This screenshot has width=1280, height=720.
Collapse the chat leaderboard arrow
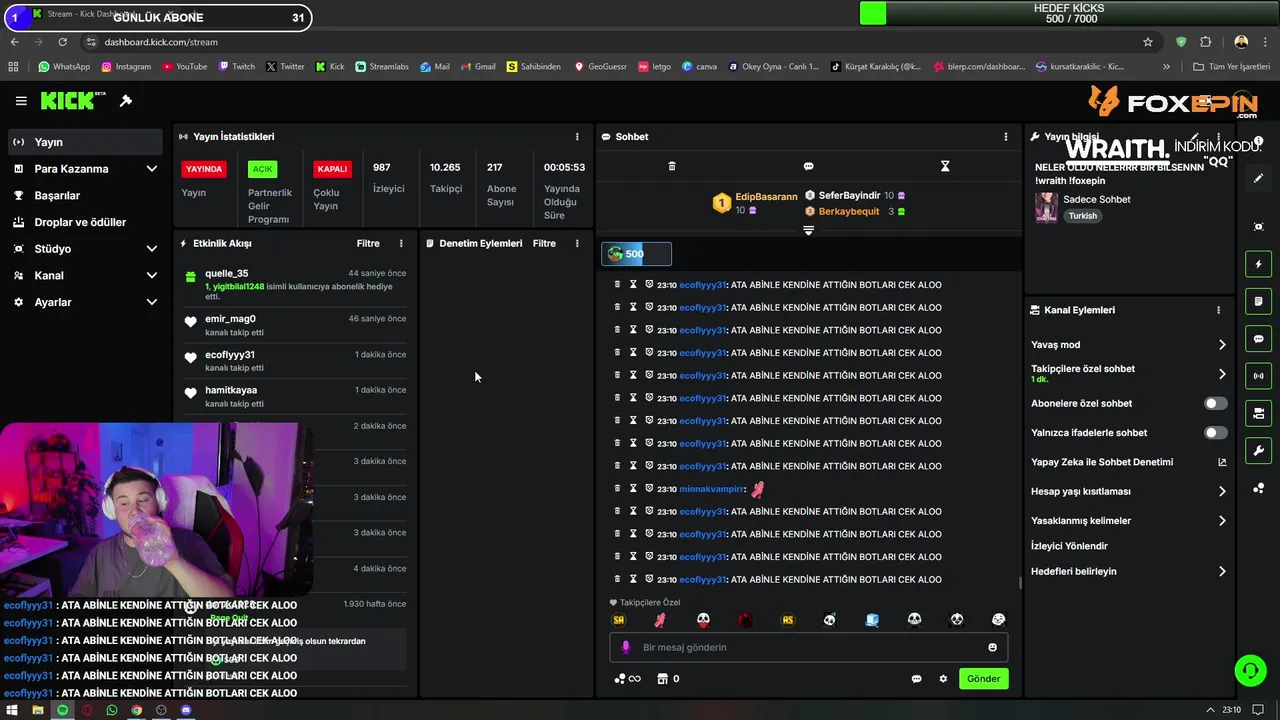click(808, 230)
